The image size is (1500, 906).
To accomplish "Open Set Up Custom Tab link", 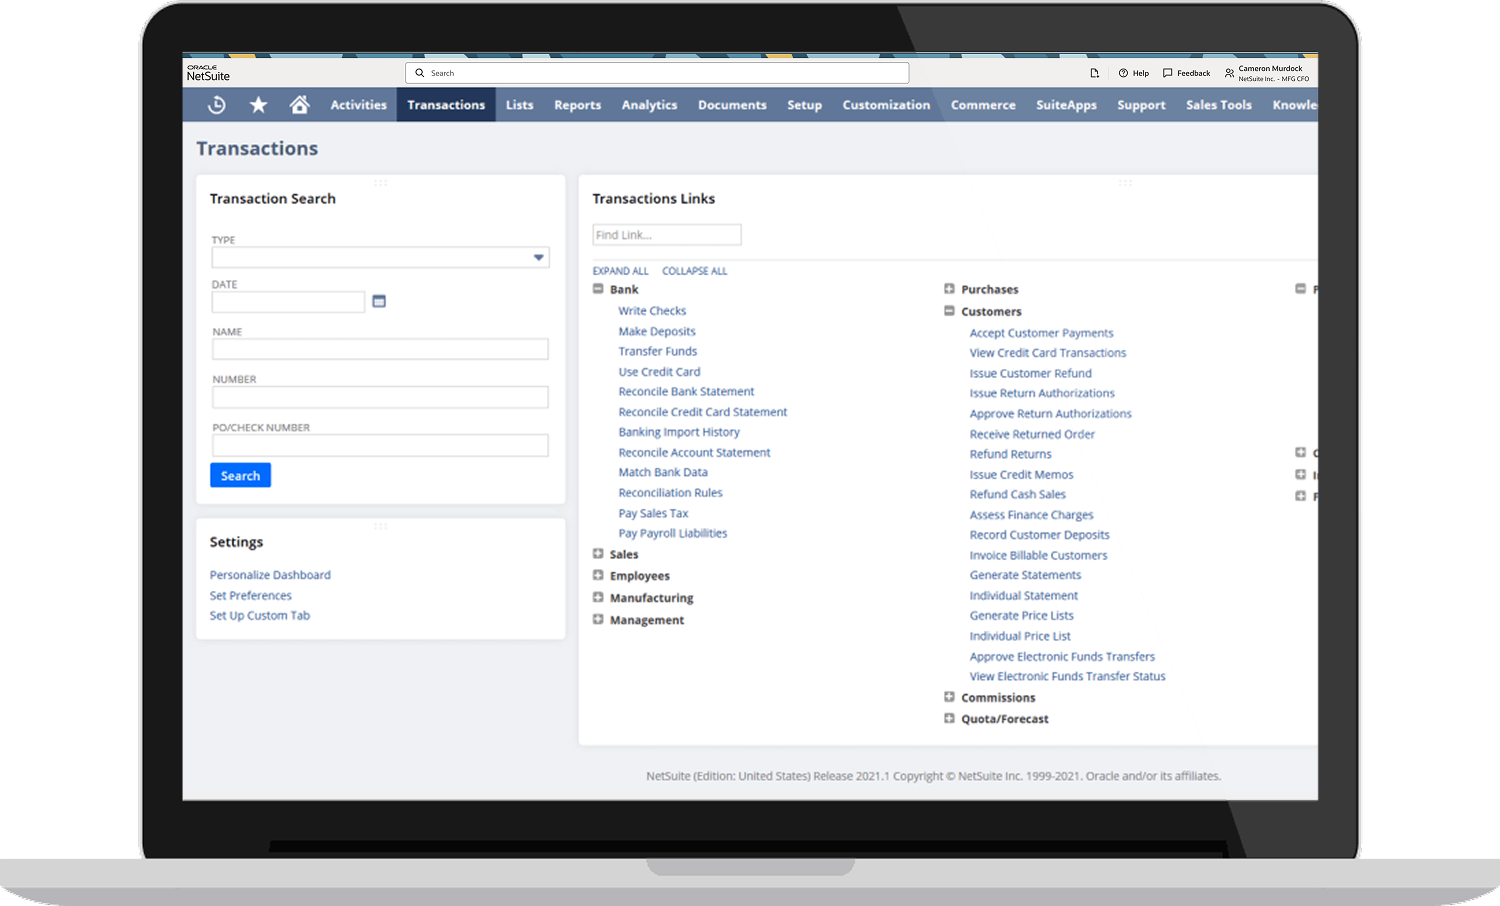I will click(259, 615).
